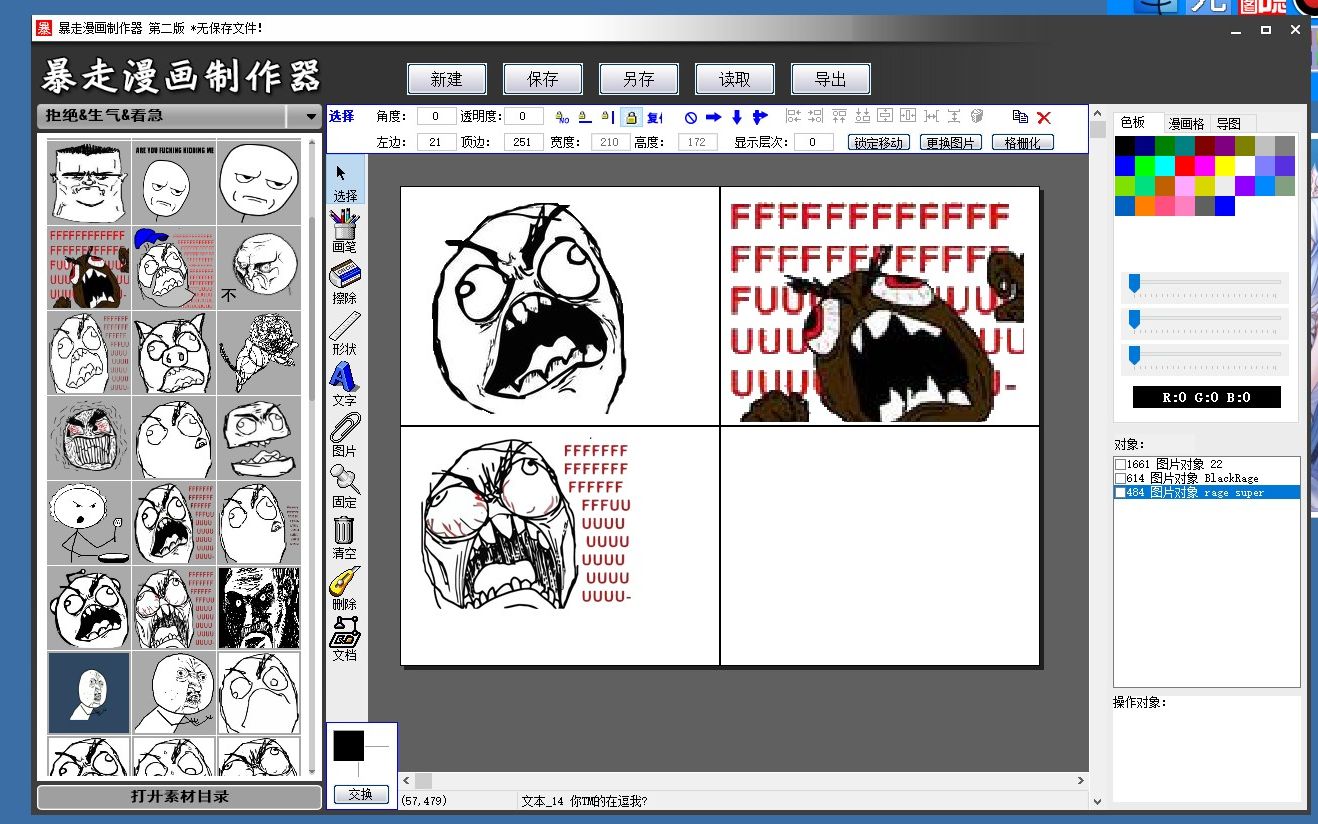This screenshot has height=824, width=1318.
Task: Adjust the second RGB slider
Action: point(1205,323)
